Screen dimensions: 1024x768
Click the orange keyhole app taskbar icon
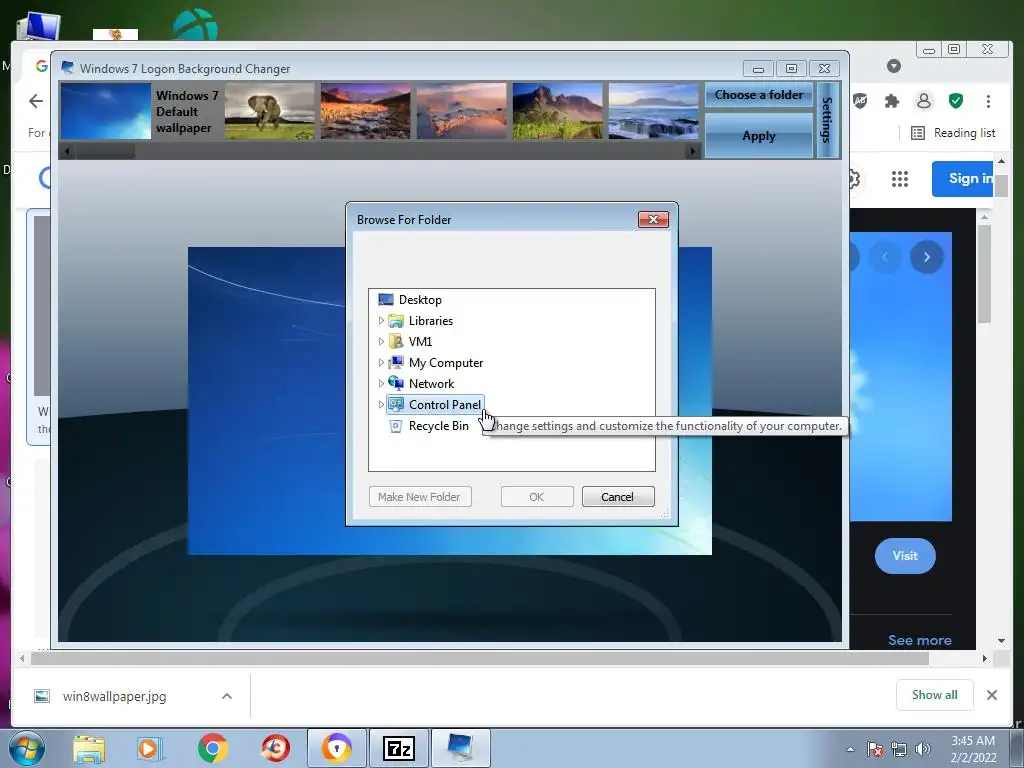[x=337, y=748]
